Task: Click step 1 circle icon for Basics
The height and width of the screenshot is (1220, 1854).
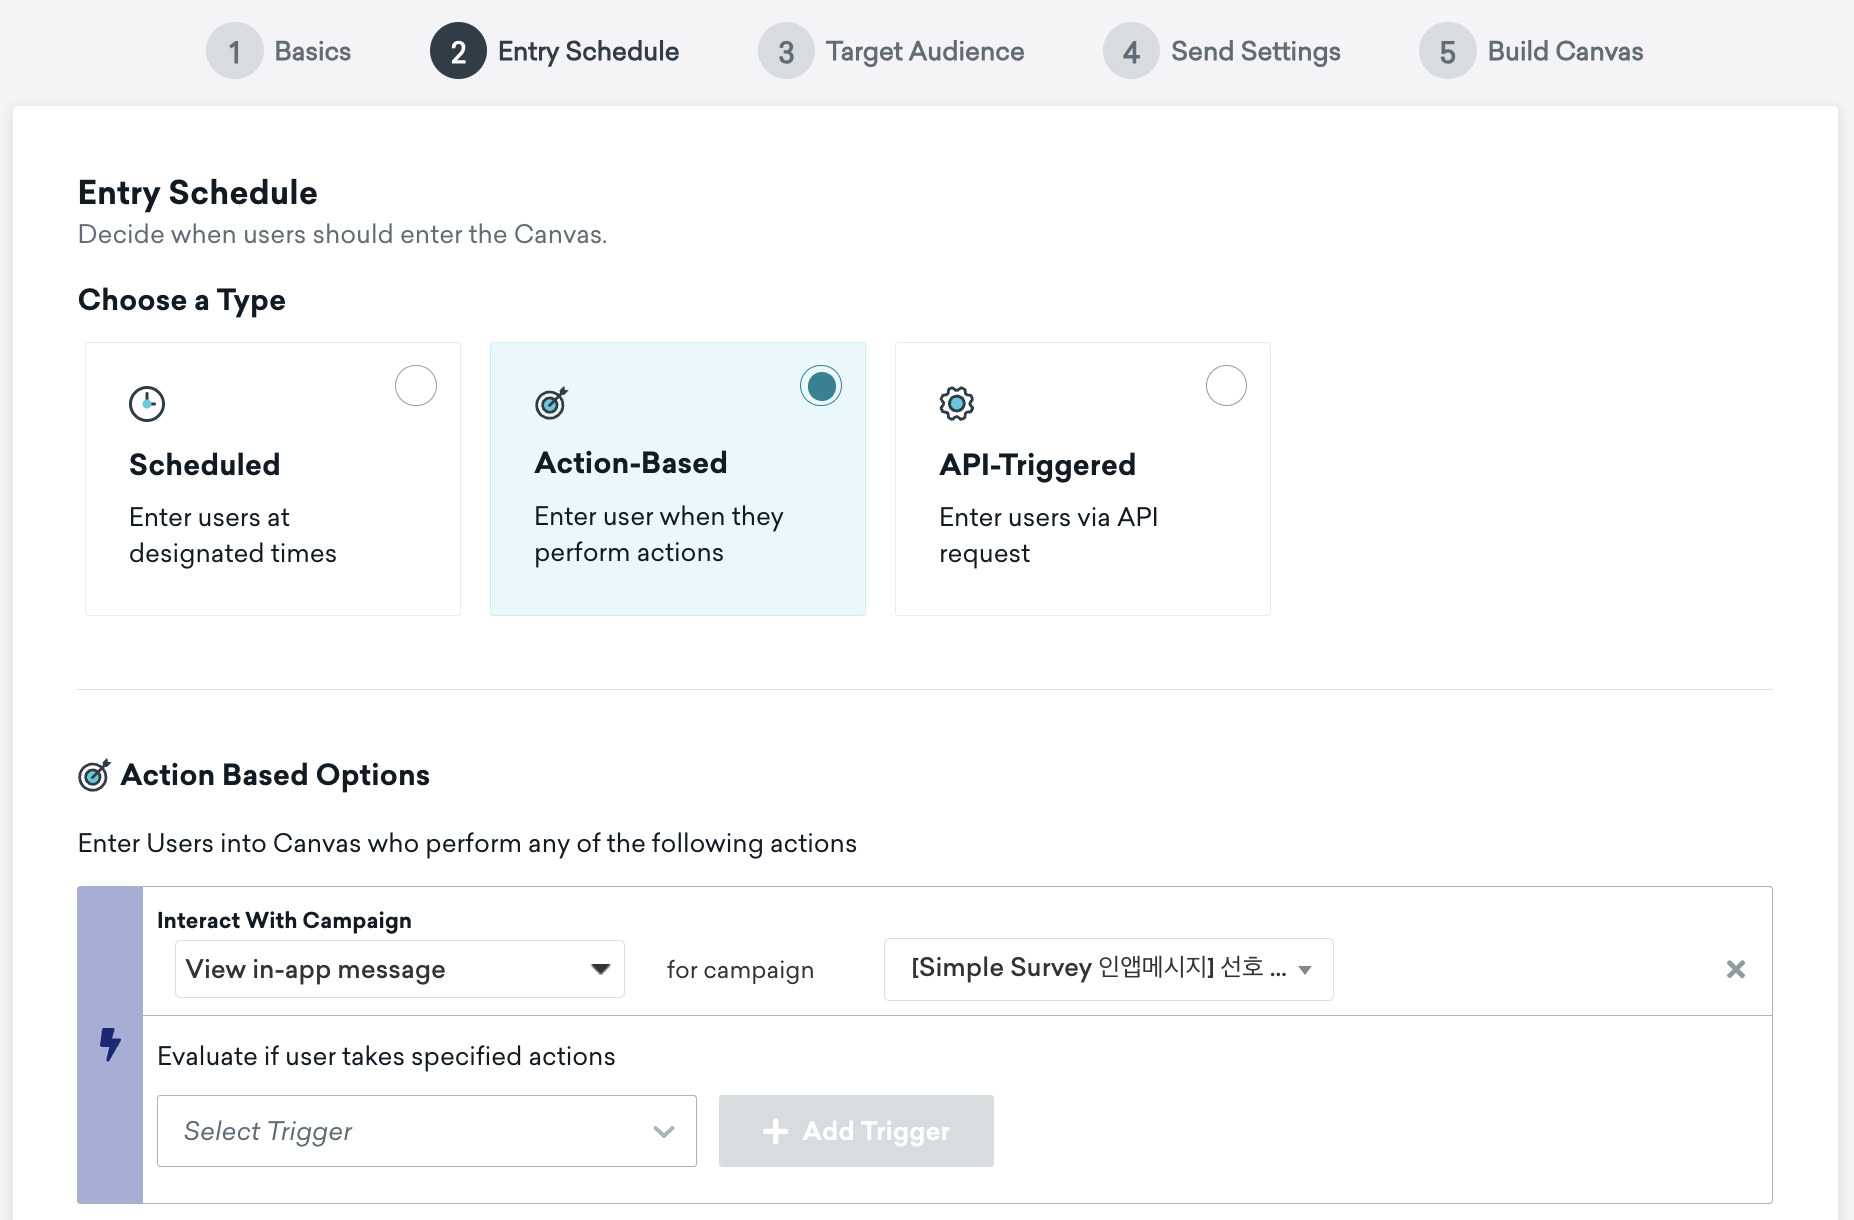Action: pos(234,51)
